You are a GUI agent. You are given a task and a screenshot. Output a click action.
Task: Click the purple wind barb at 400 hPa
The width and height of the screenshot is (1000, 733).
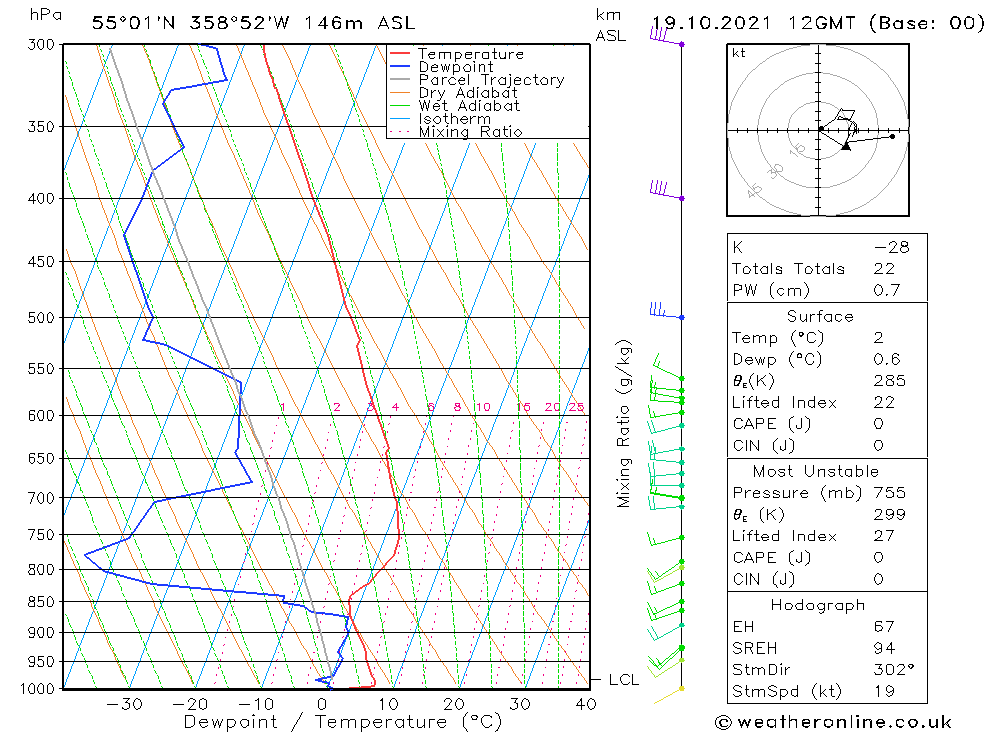coord(666,191)
